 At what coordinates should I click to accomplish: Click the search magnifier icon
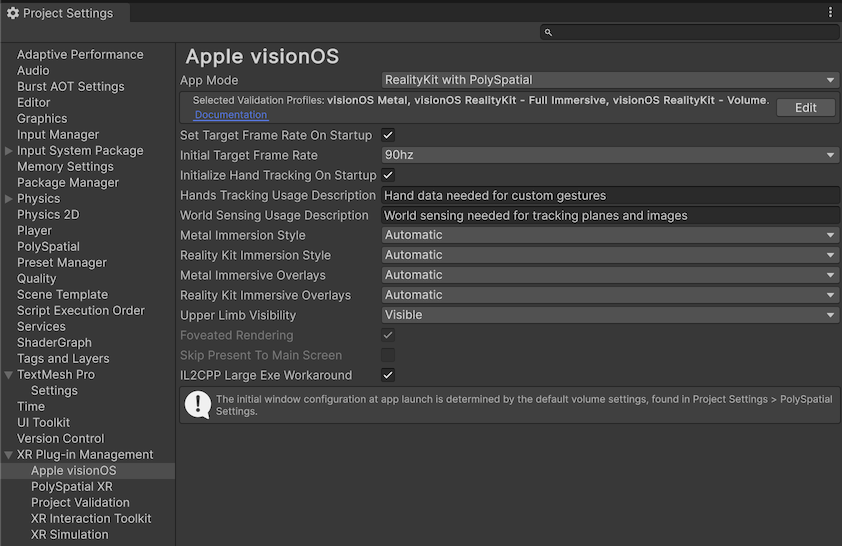point(548,33)
